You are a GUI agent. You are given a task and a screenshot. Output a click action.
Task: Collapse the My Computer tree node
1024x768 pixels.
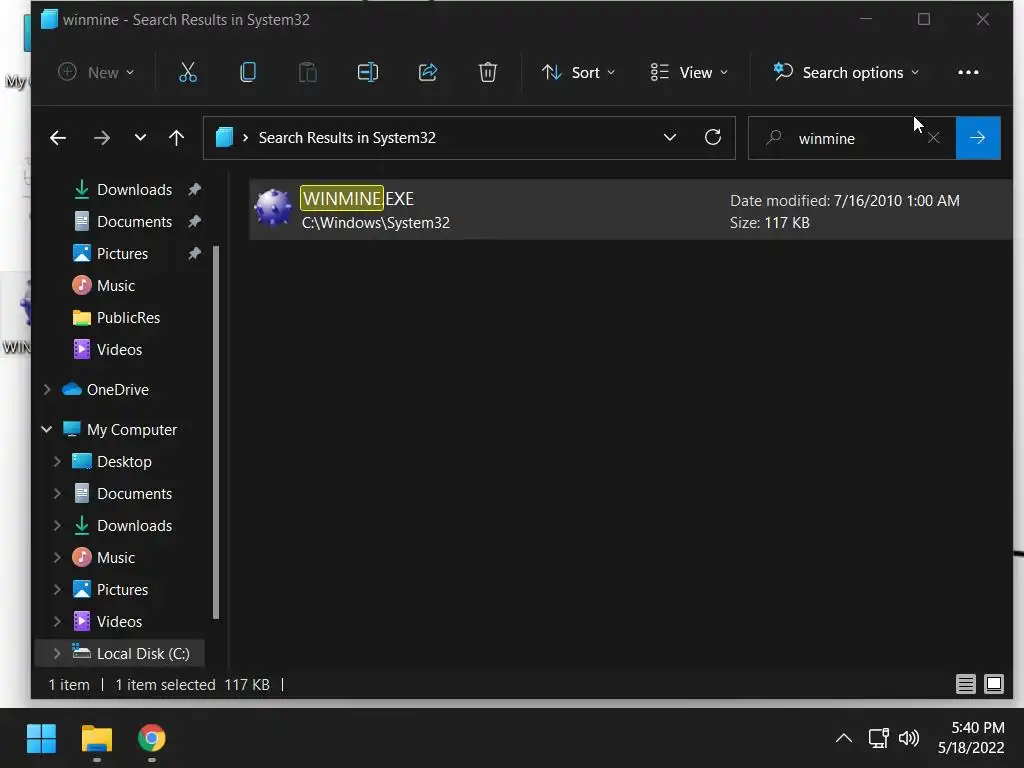47,430
